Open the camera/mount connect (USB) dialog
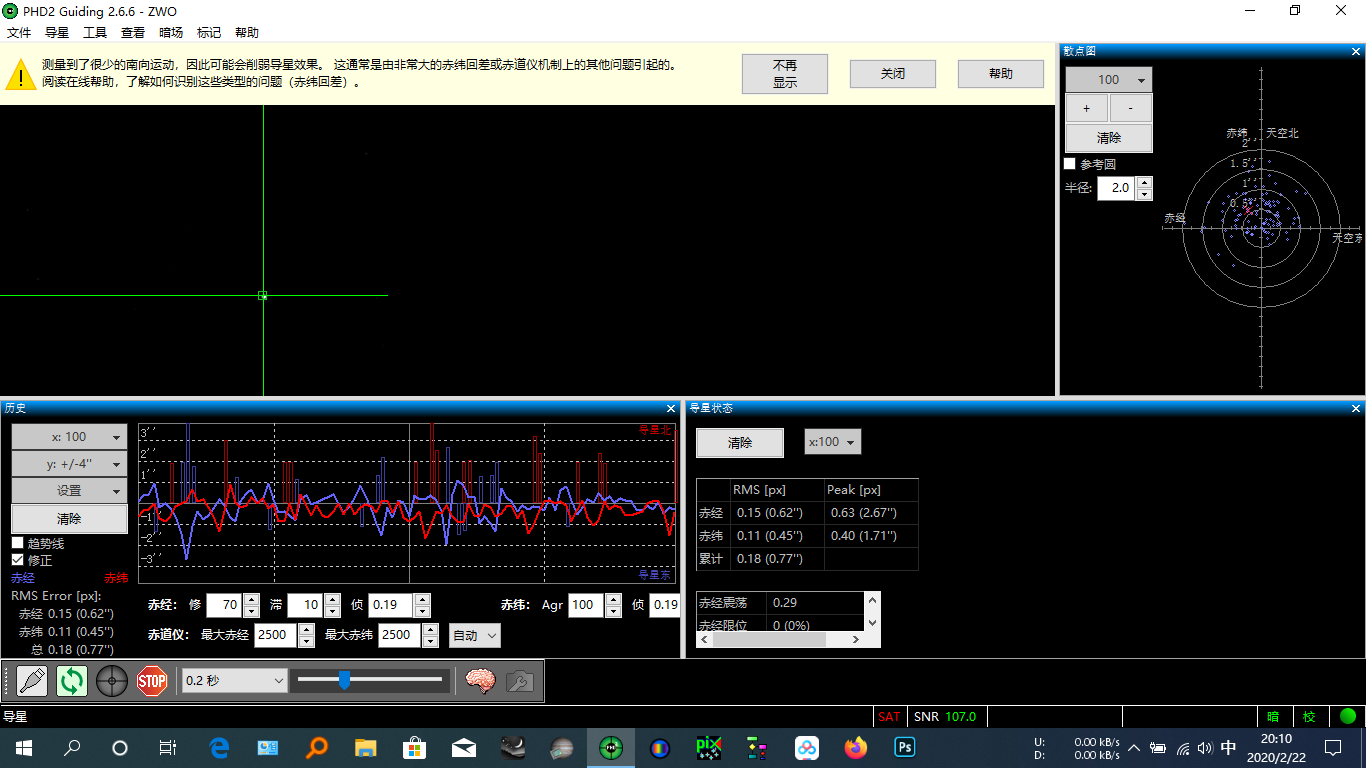 point(33,681)
